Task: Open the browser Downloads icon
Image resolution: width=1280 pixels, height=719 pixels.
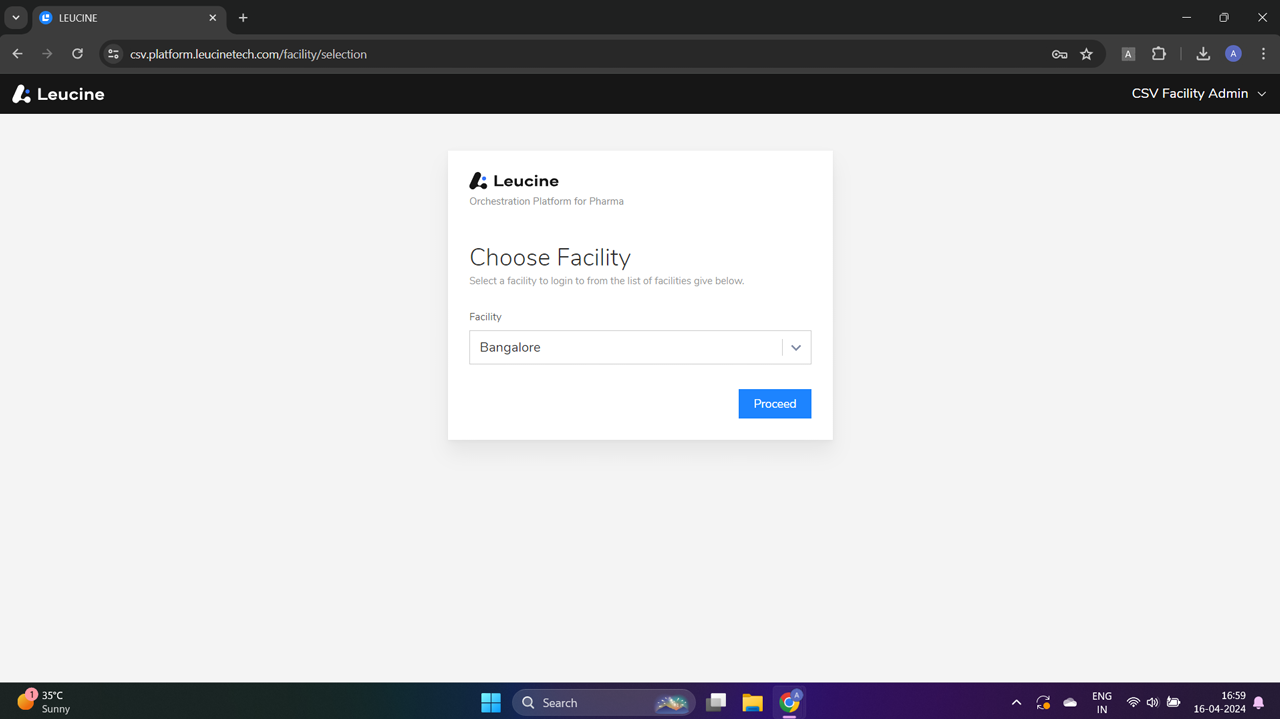Action: click(x=1203, y=54)
